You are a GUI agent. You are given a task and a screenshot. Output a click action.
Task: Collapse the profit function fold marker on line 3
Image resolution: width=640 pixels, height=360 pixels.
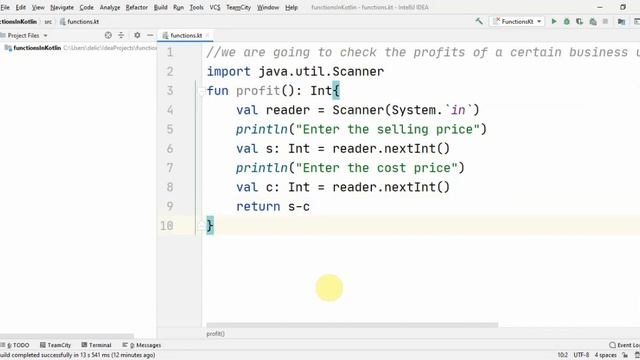pos(201,91)
